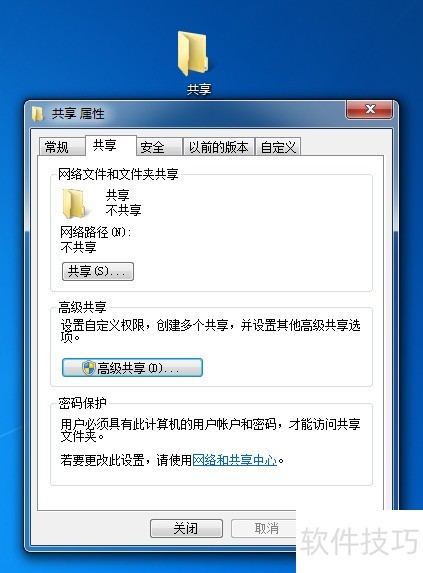Close the 共享 属性 window with X
Viewport: 423px width, 573px height.
[x=369, y=109]
